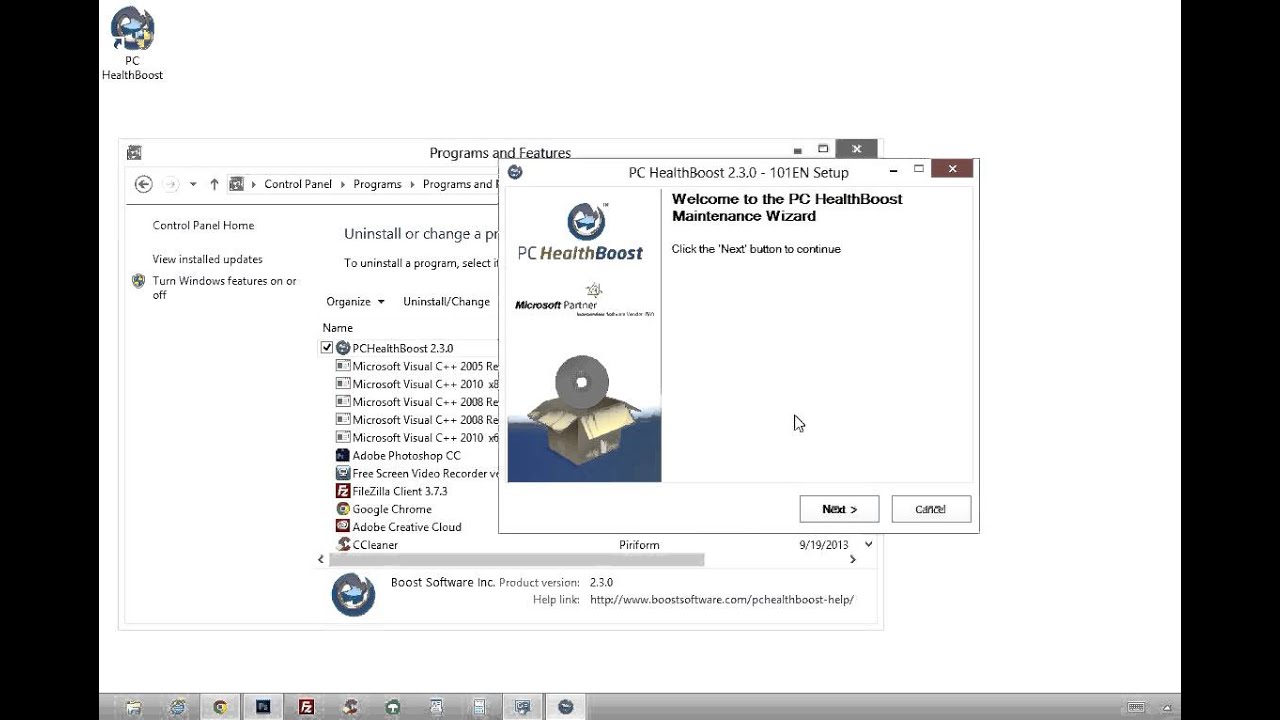Minimize the PC HealthBoost Setup window

tap(893, 171)
